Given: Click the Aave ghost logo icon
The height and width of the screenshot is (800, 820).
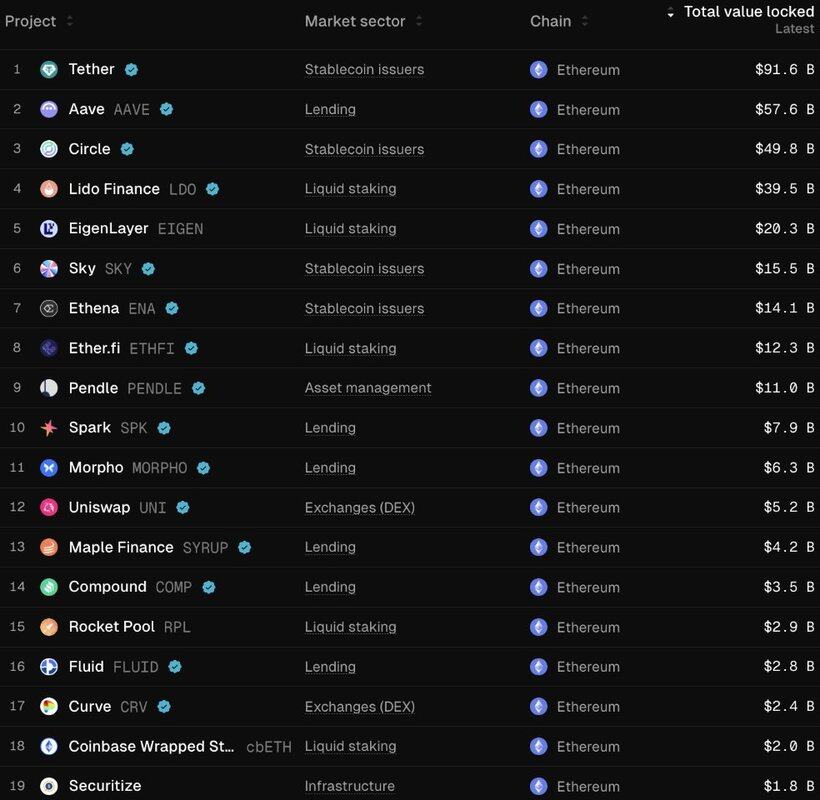Looking at the screenshot, I should pos(49,109).
